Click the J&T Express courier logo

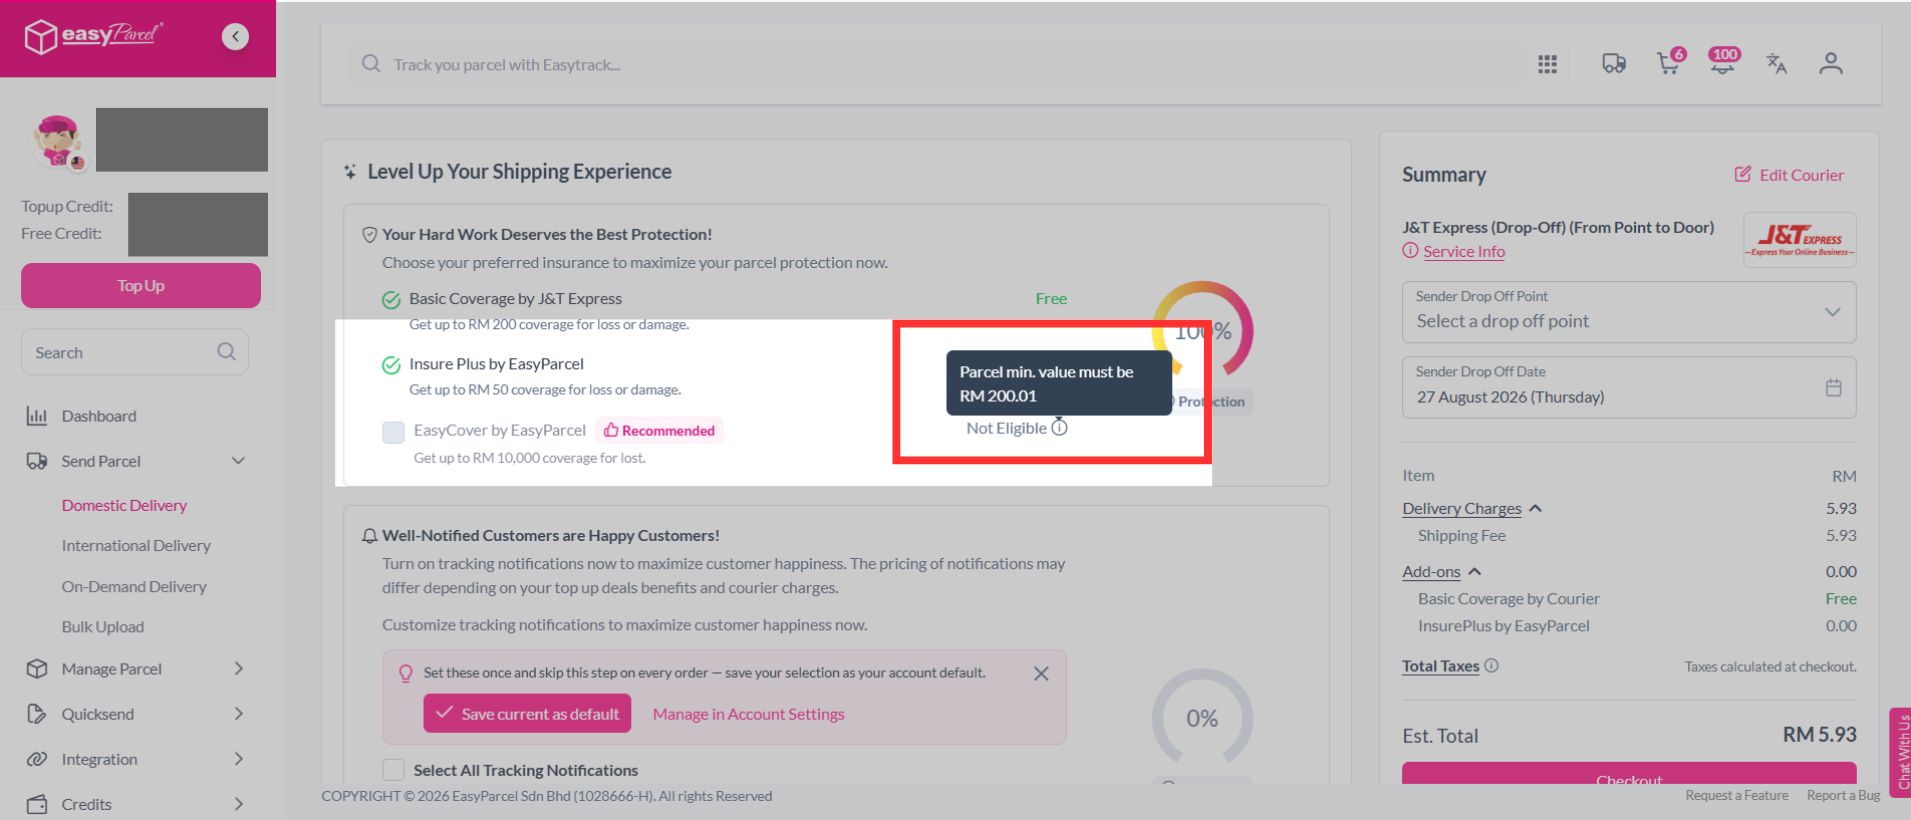click(x=1800, y=240)
